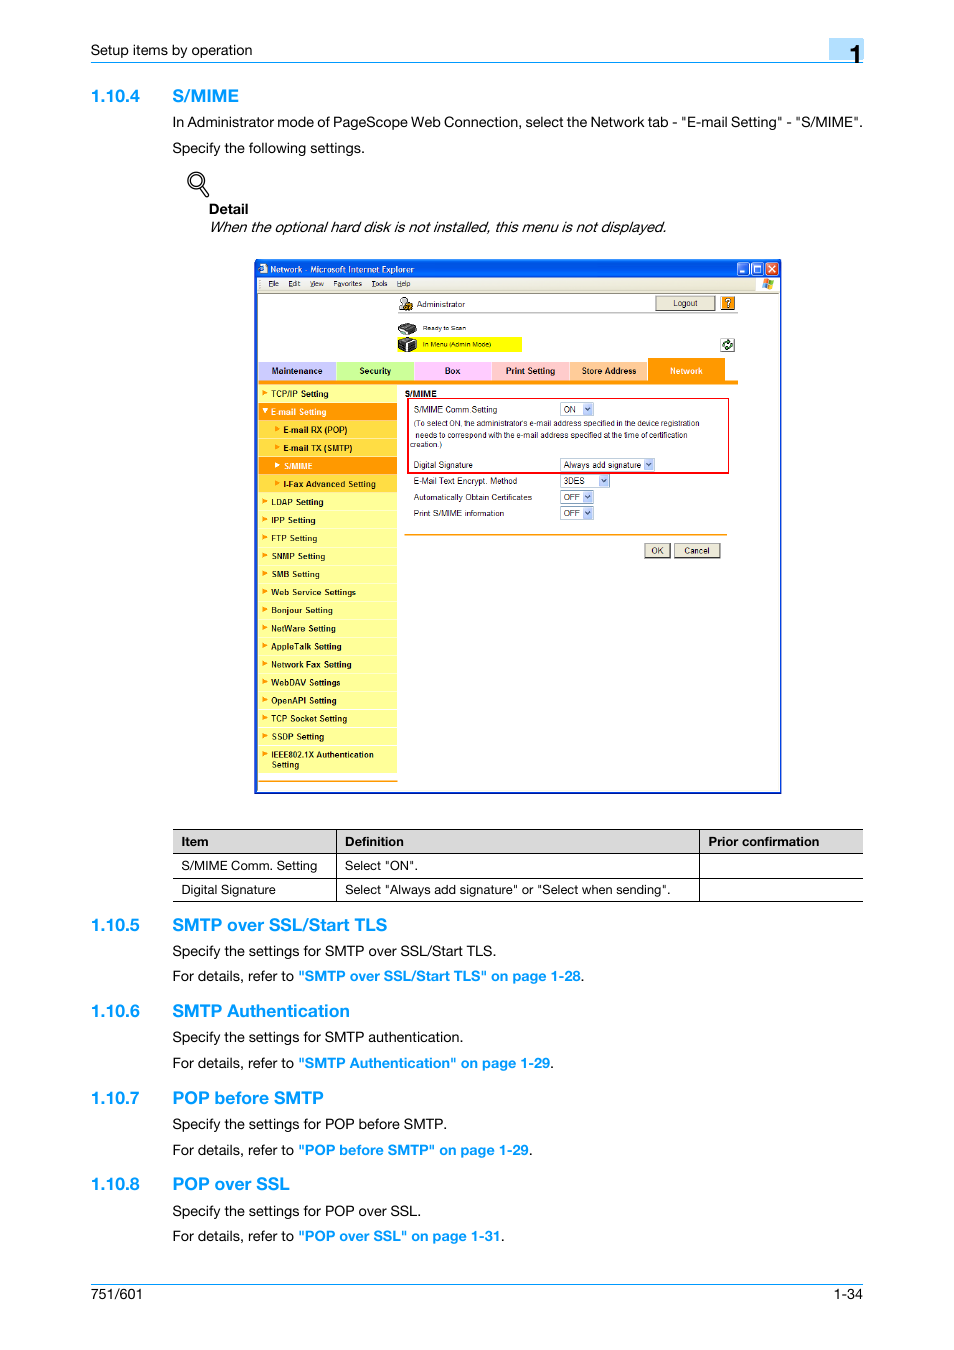The width and height of the screenshot is (954, 1350).
Task: Open the Favorites menu
Action: click(348, 284)
